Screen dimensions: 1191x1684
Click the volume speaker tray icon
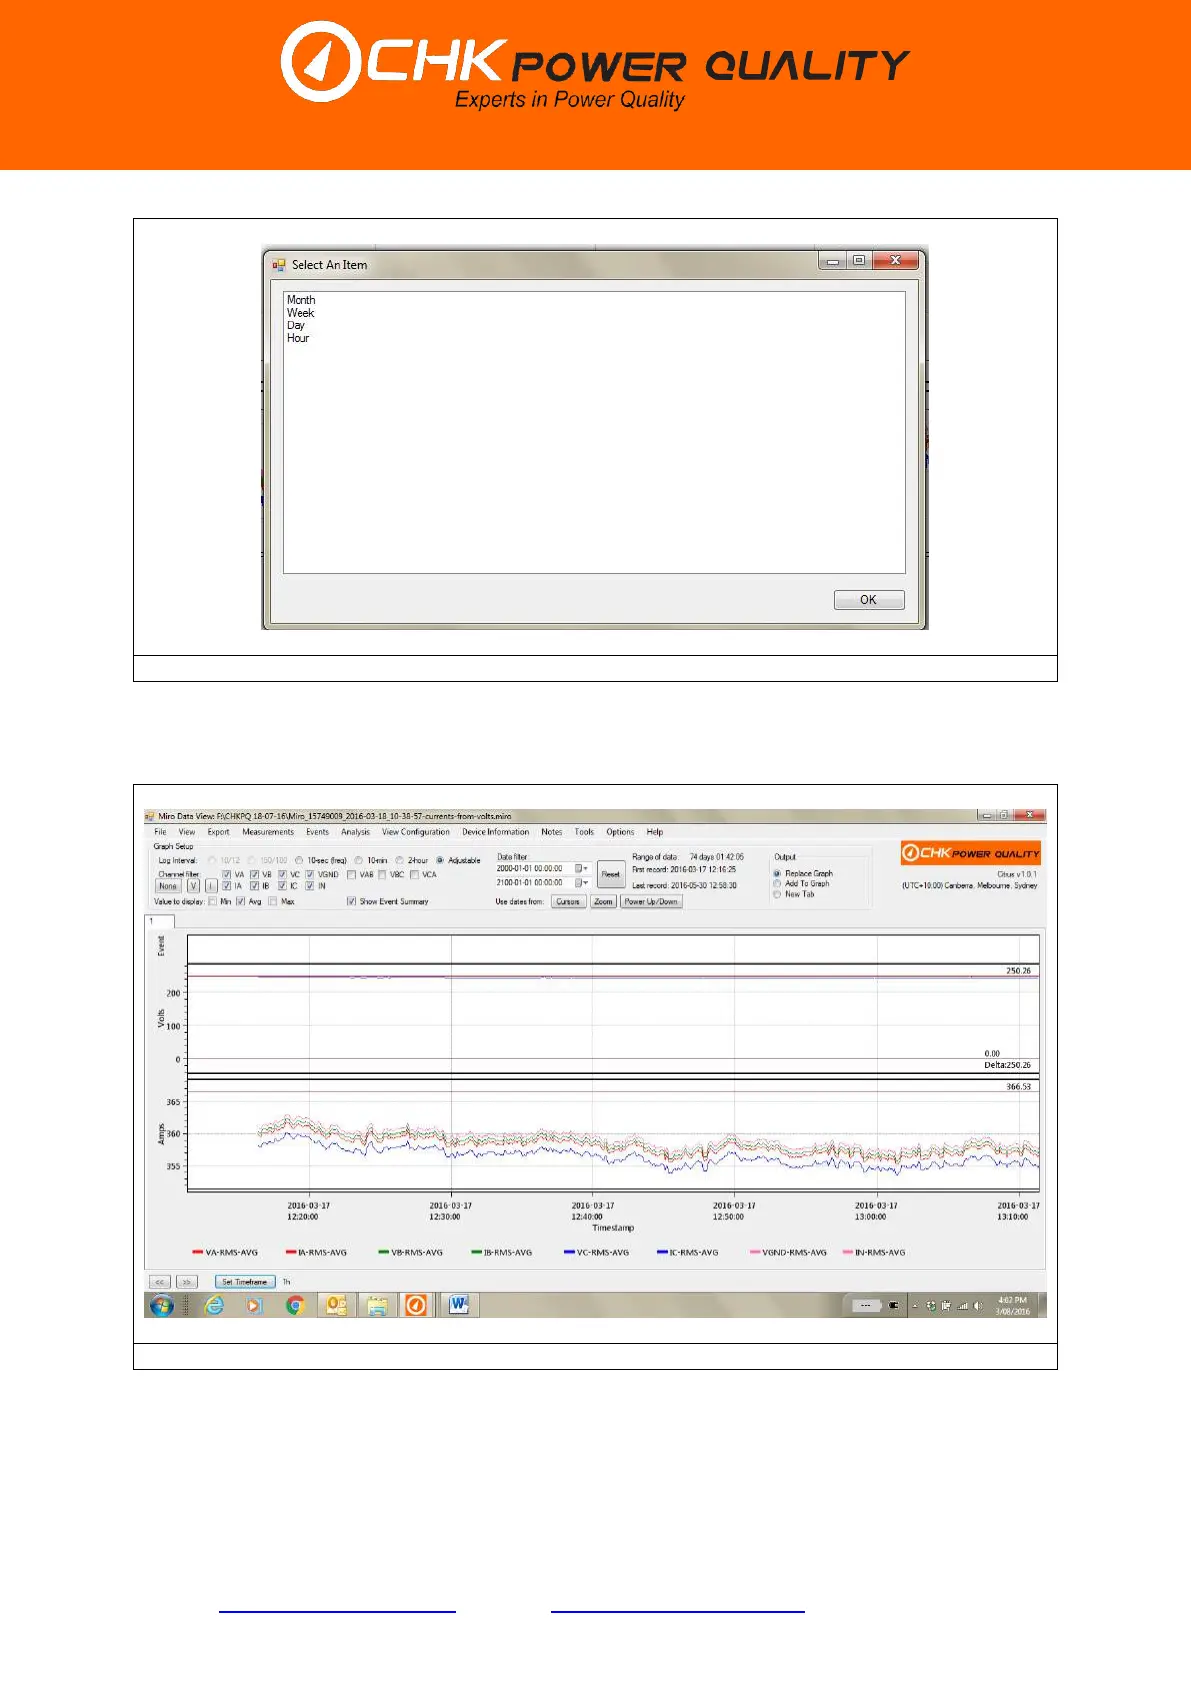click(977, 1305)
